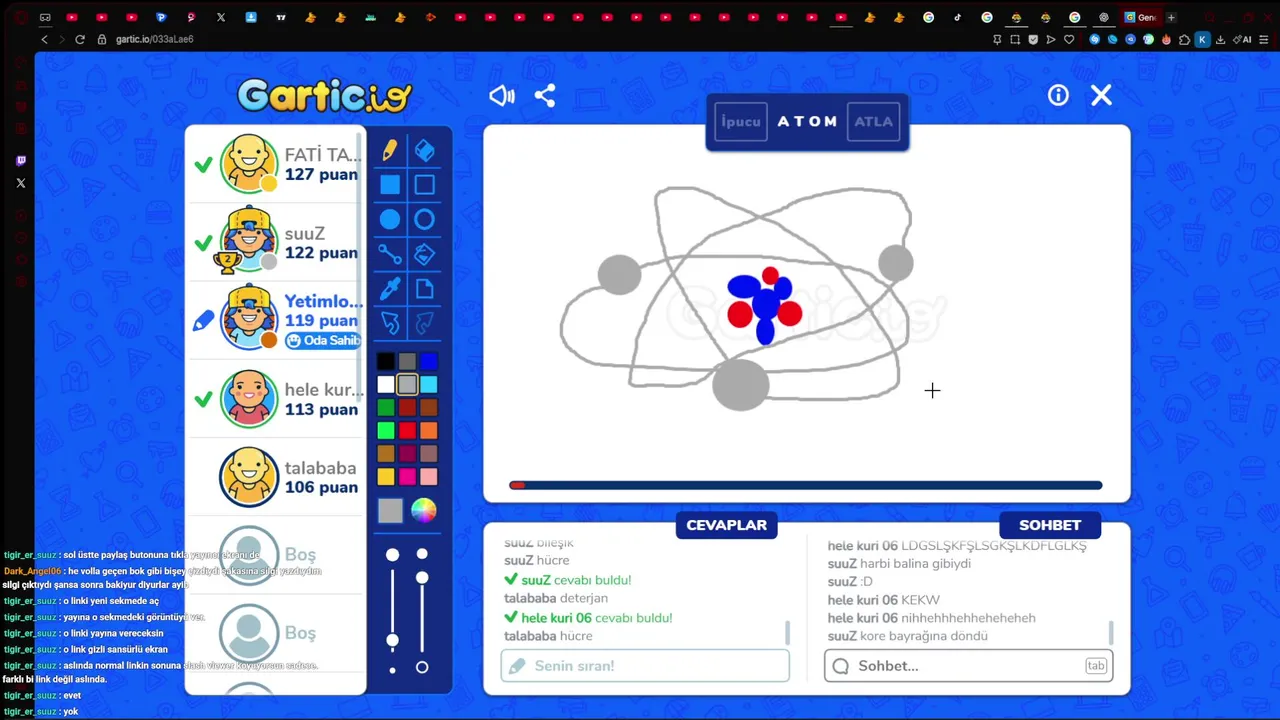Pick the cyan color swatch

click(x=429, y=385)
